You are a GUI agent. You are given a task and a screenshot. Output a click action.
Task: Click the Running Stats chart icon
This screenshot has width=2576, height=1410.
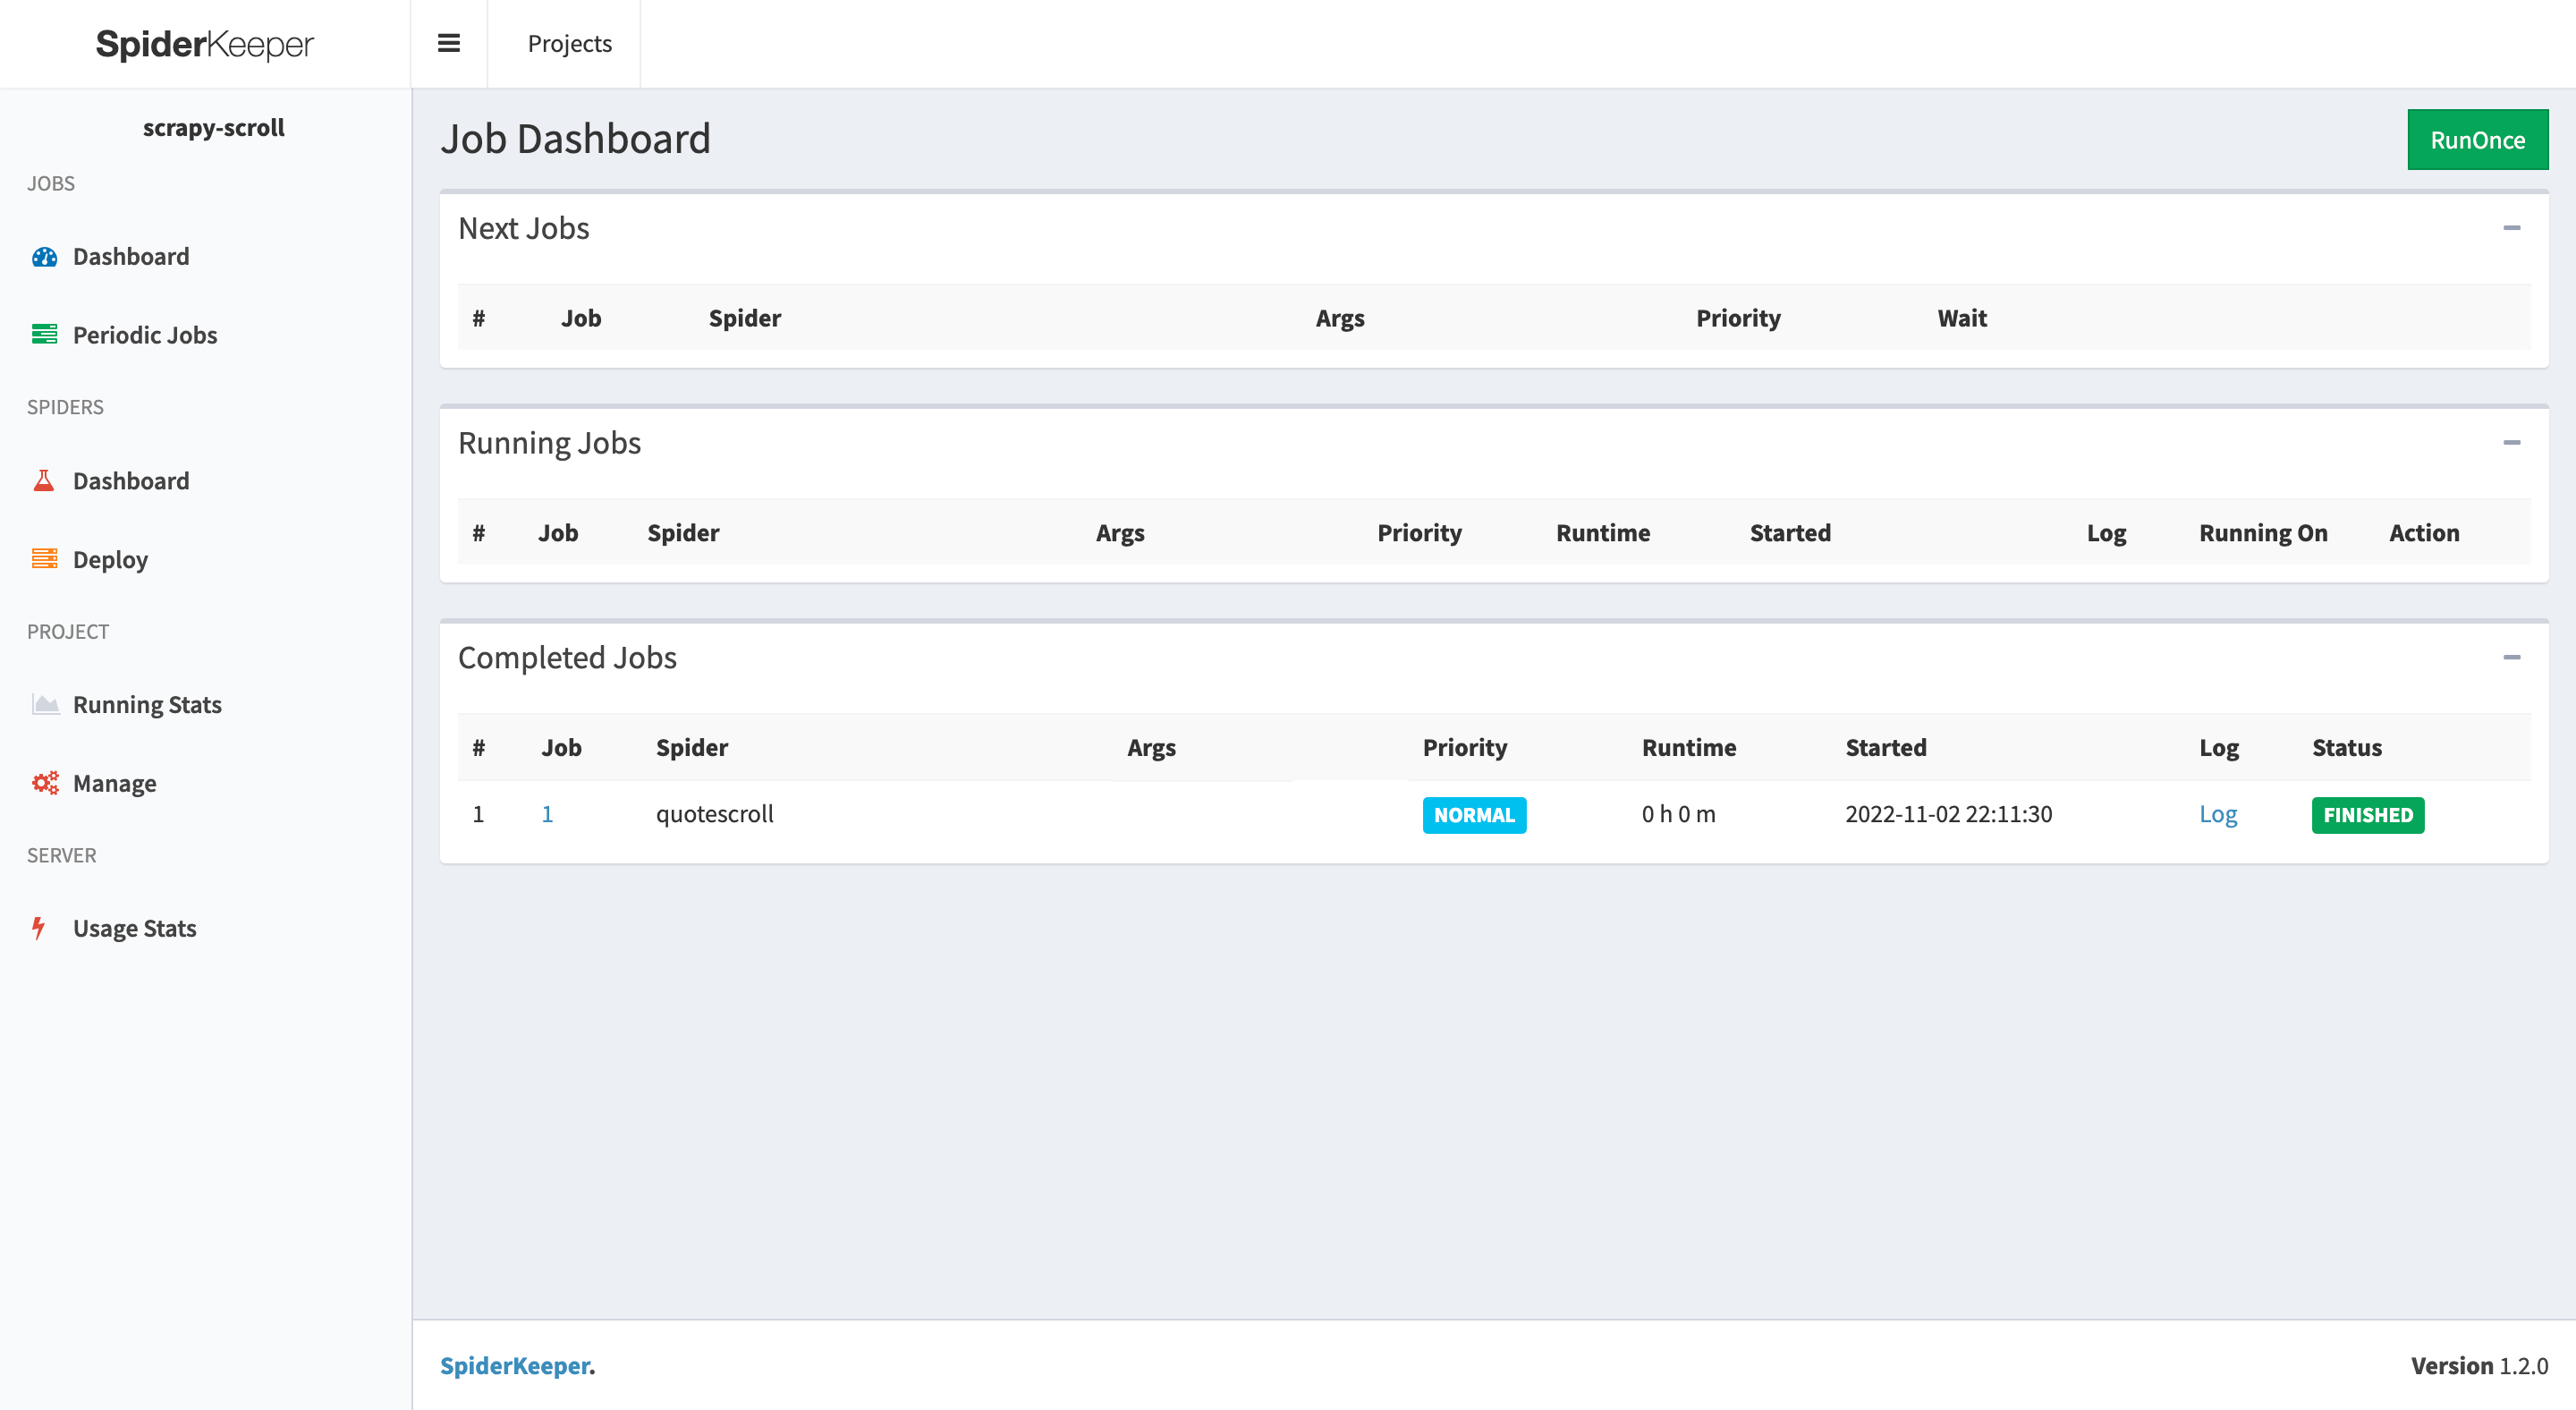point(45,704)
